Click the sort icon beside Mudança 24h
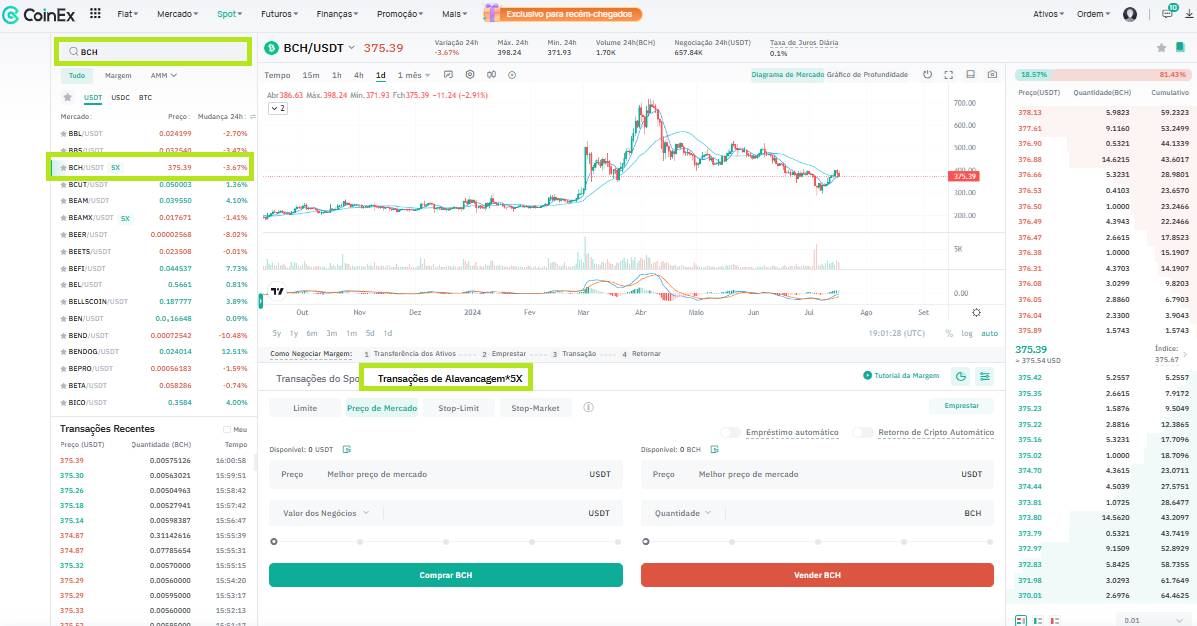1197x626 pixels. [x=253, y=117]
